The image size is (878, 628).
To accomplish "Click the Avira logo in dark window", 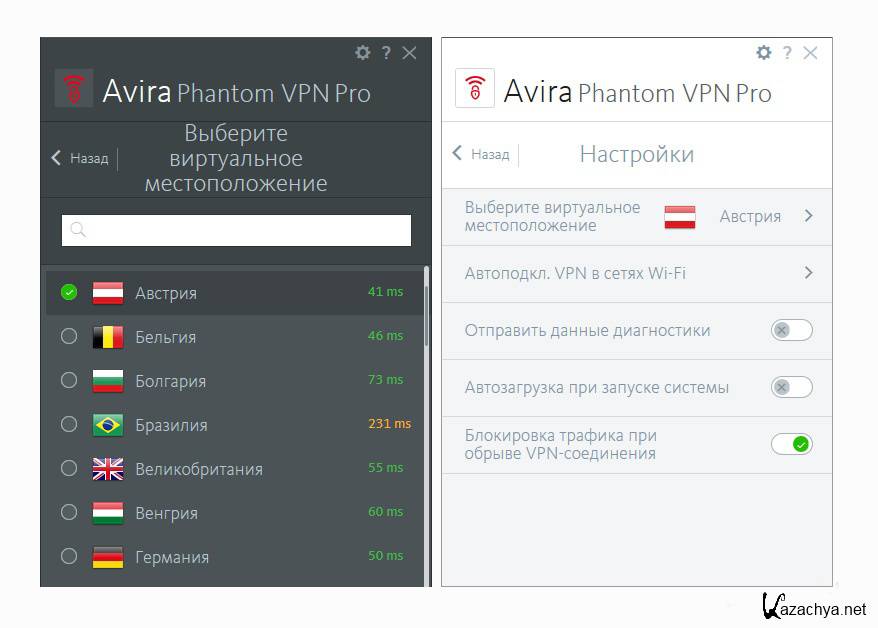I will click(74, 89).
